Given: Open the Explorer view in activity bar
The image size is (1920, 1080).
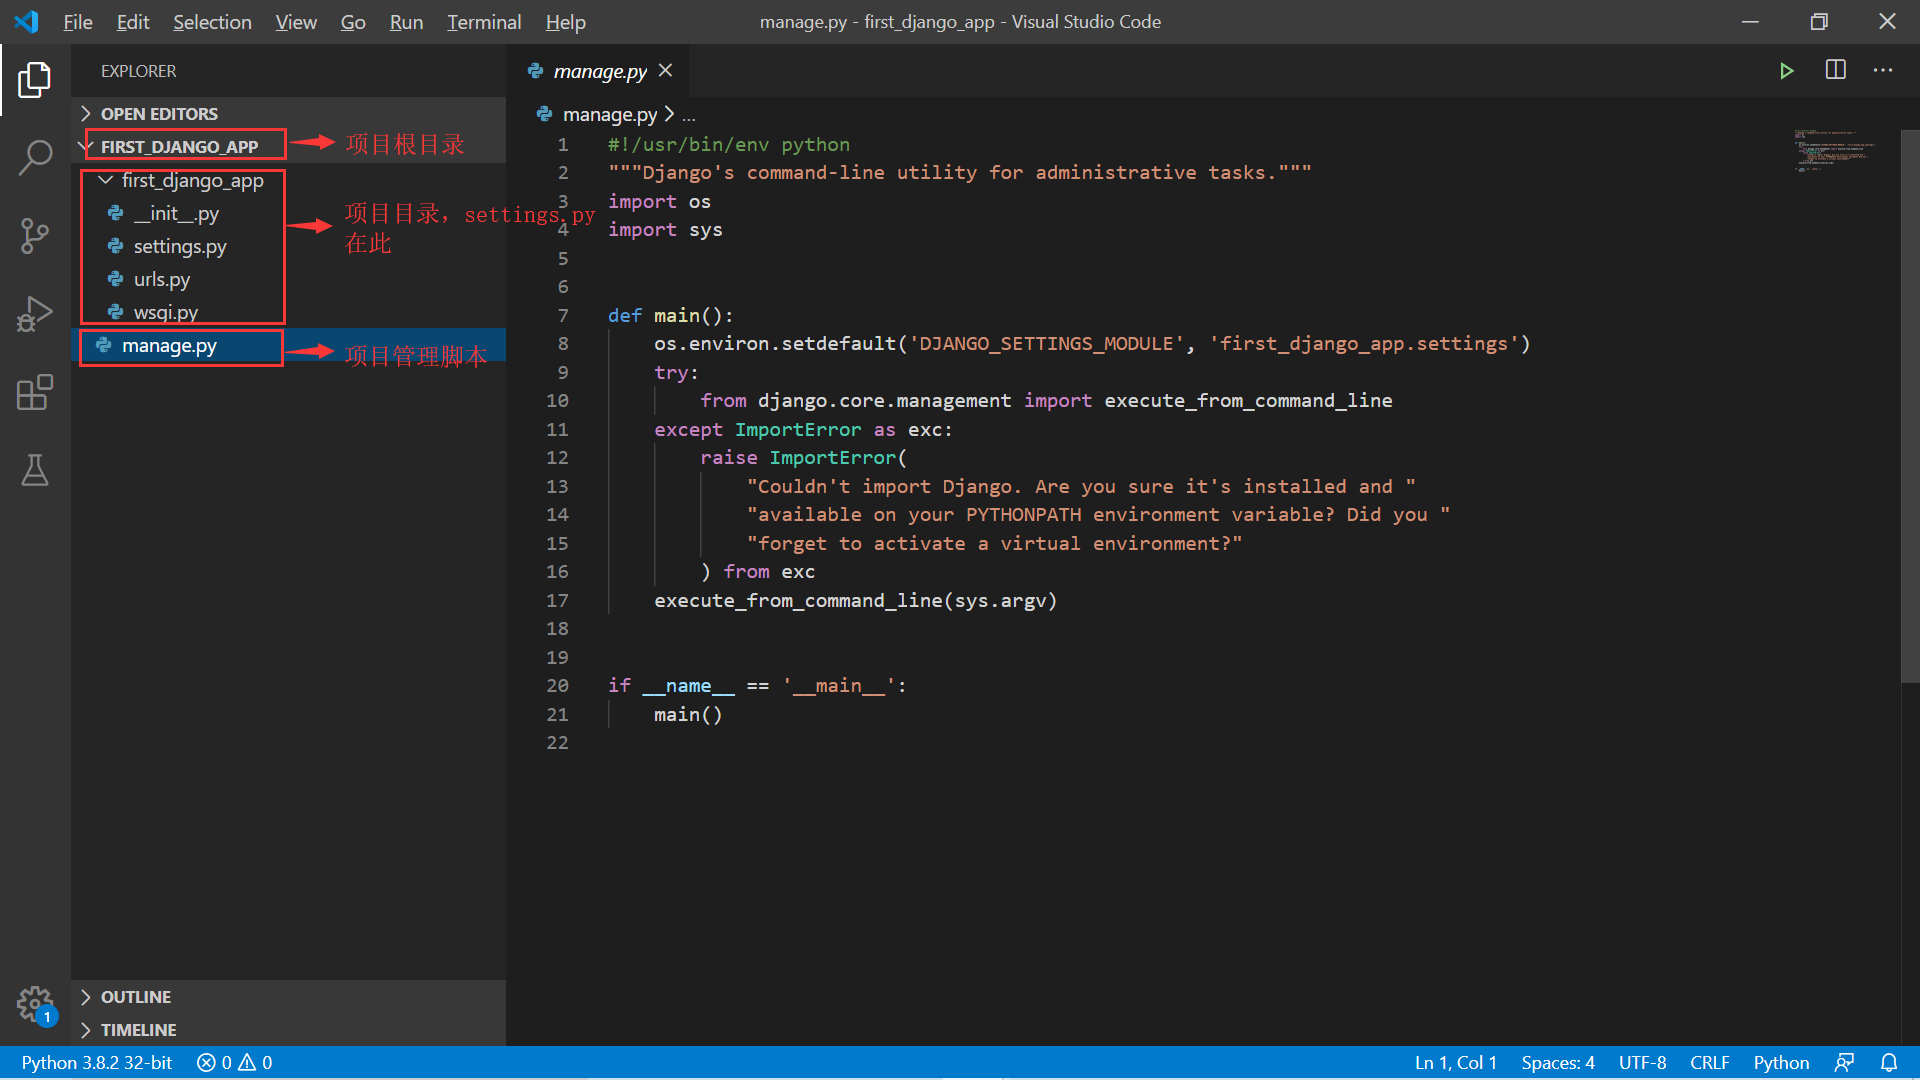Looking at the screenshot, I should (x=35, y=80).
